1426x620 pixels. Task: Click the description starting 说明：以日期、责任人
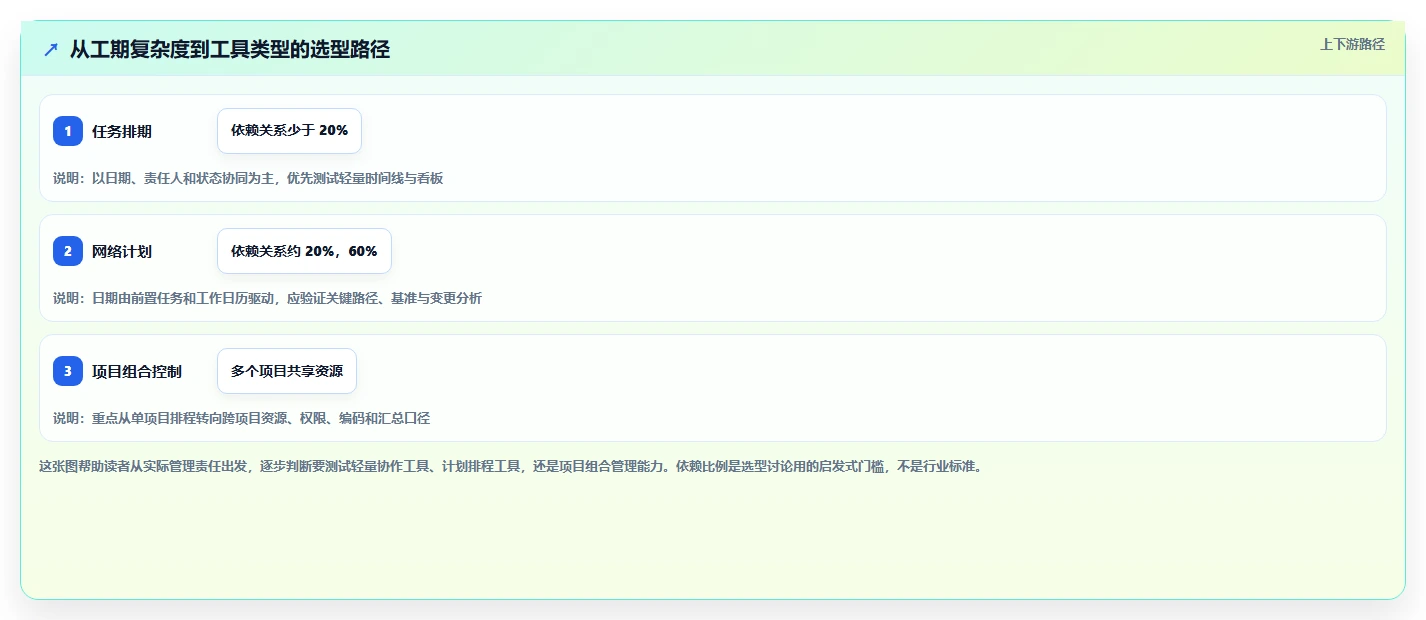click(248, 178)
